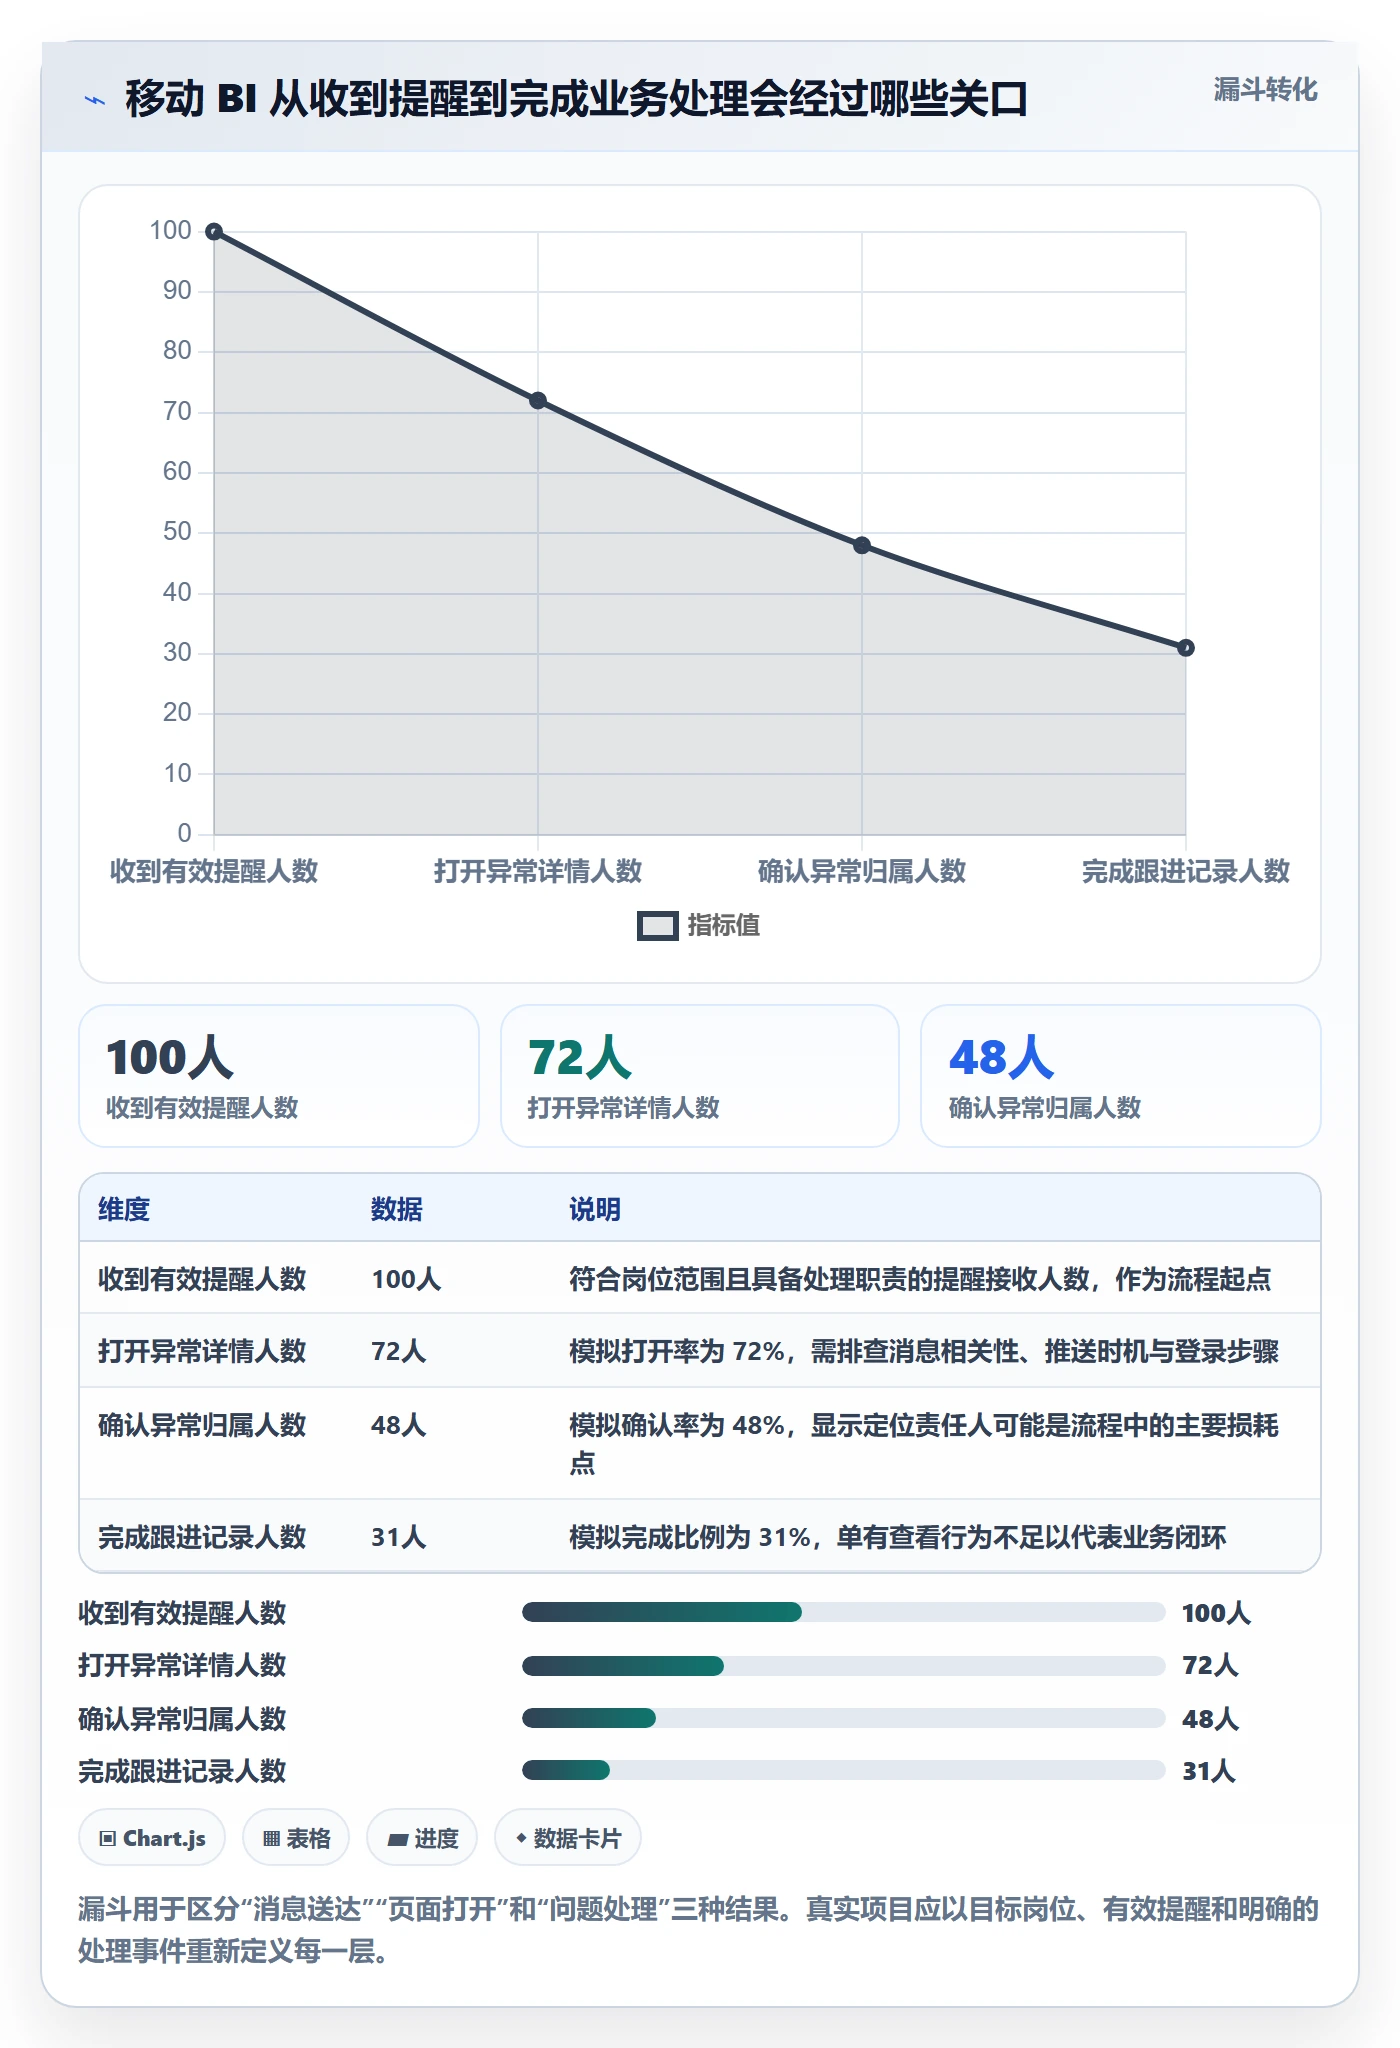Click the description 模拟打开率为 72%

click(924, 1351)
